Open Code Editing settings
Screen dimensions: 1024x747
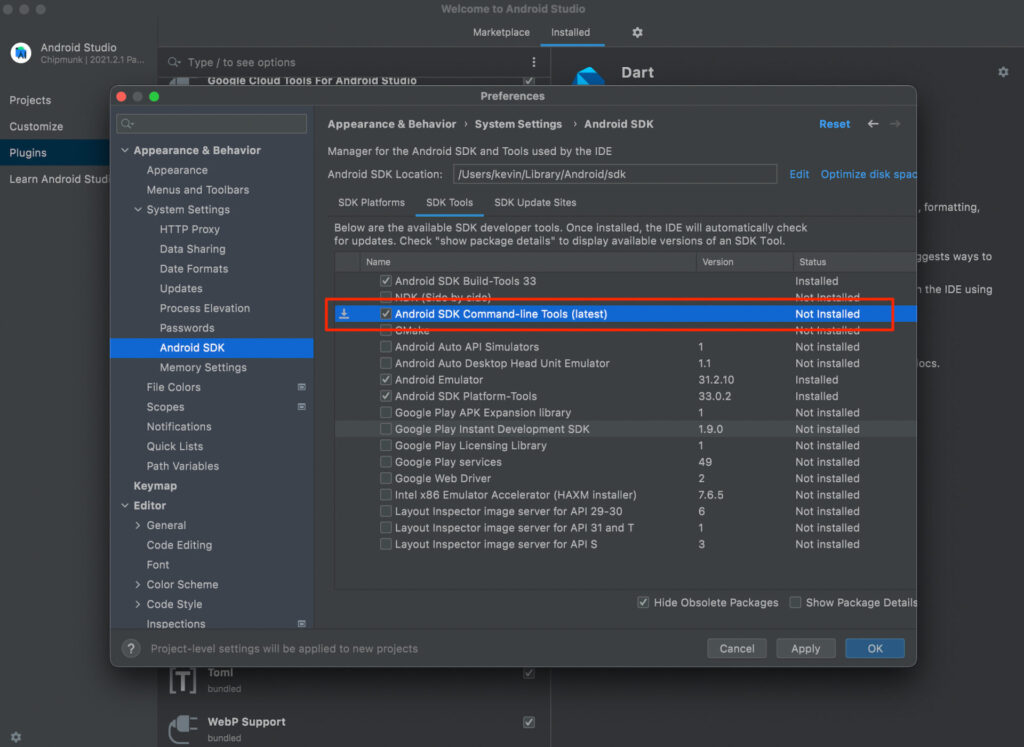point(179,545)
